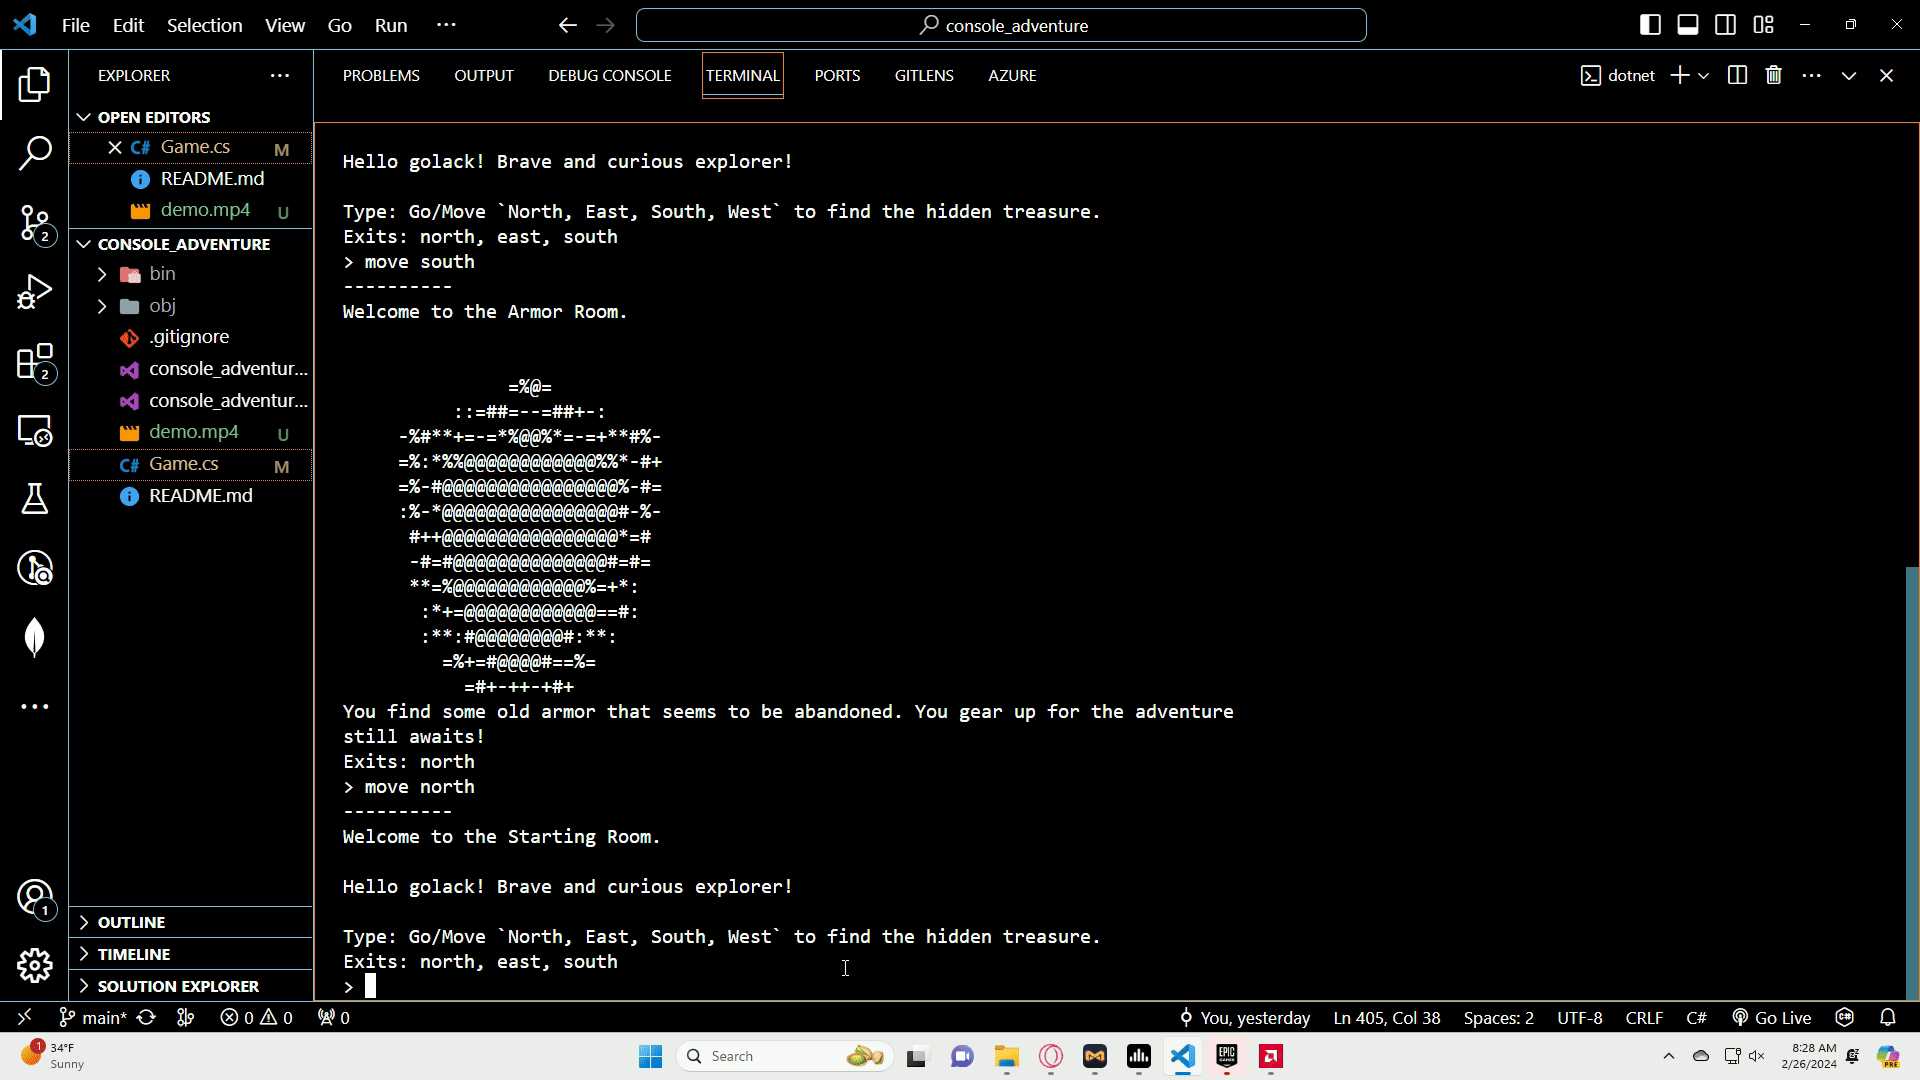
Task: Open Manage gear settings menu
Action: click(35, 965)
